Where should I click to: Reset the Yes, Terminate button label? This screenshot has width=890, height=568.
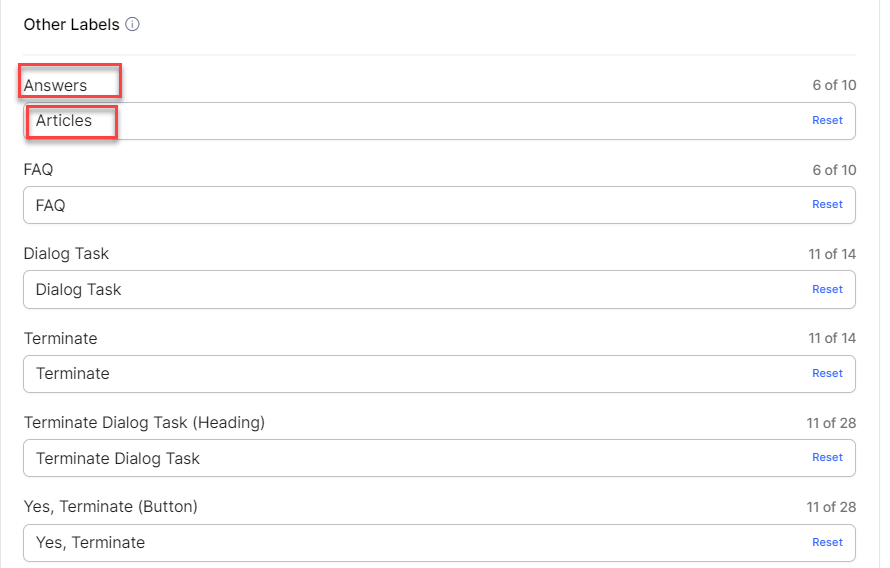(827, 542)
